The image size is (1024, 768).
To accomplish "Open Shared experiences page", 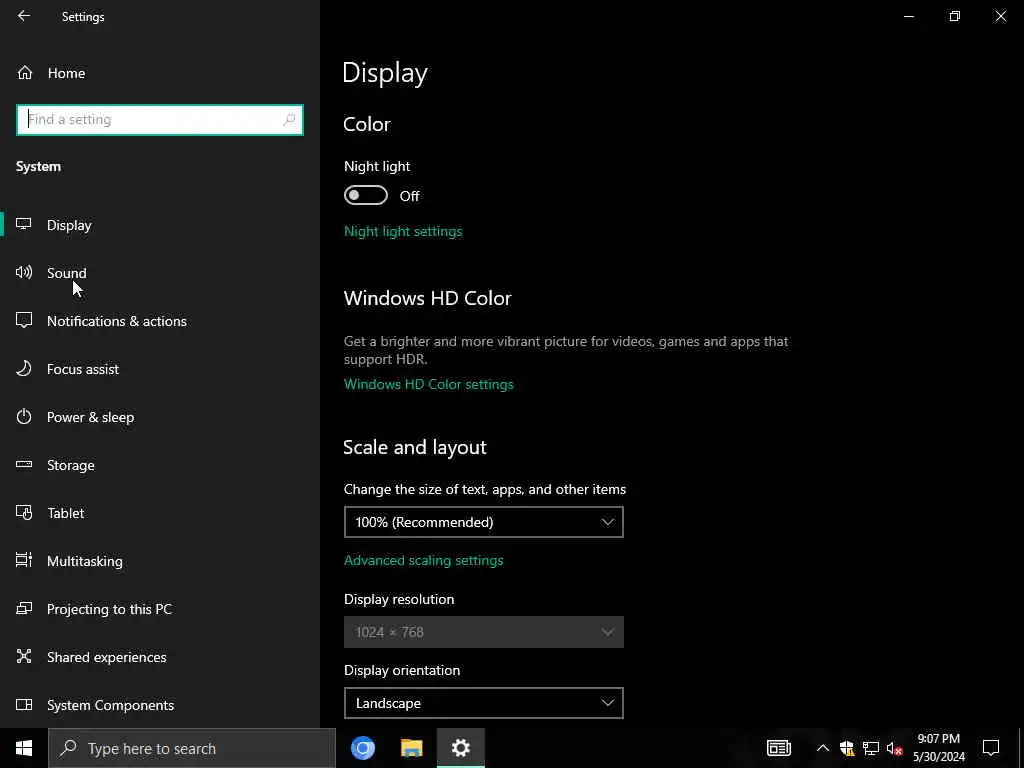I will coord(160,657).
